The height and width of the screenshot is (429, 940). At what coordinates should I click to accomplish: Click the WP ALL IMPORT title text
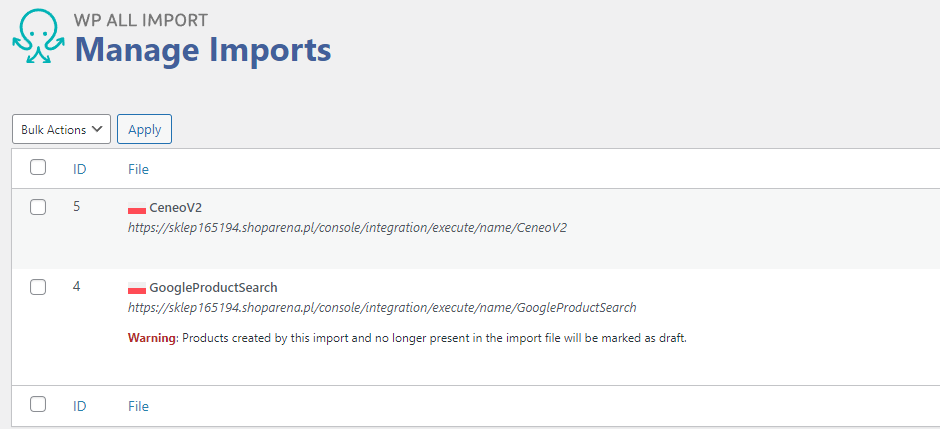(141, 20)
